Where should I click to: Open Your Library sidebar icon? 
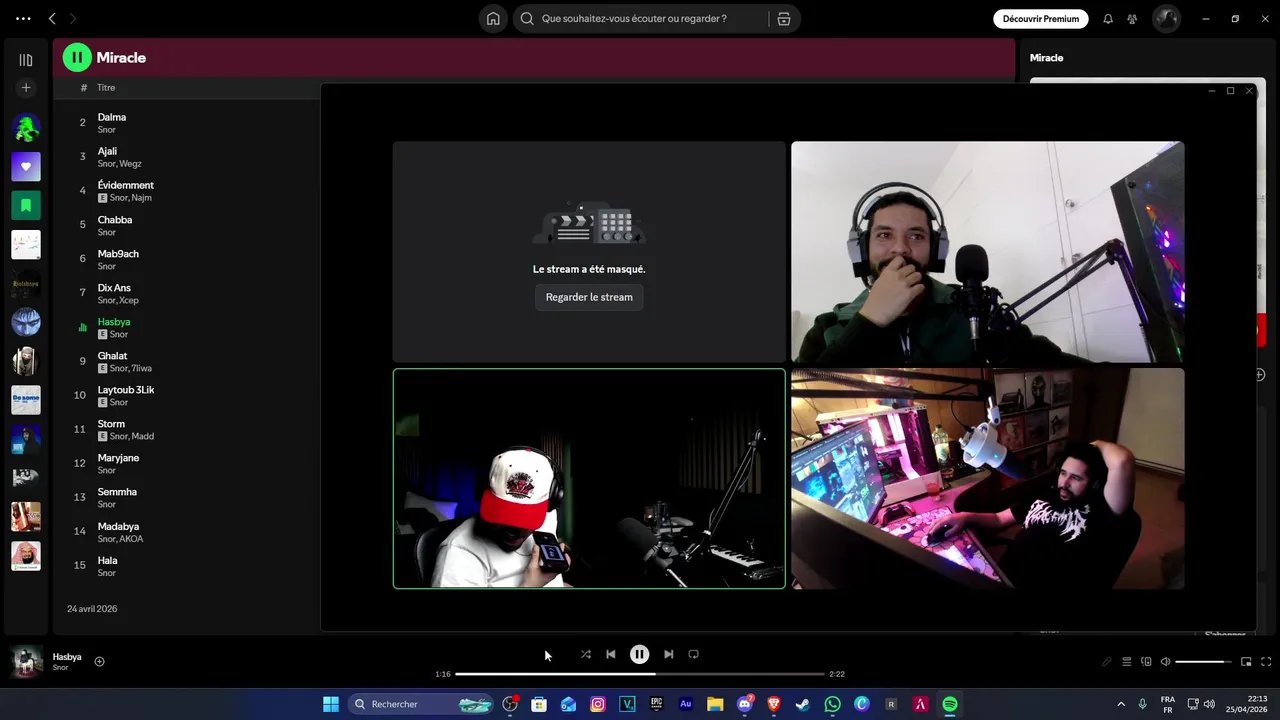26,60
